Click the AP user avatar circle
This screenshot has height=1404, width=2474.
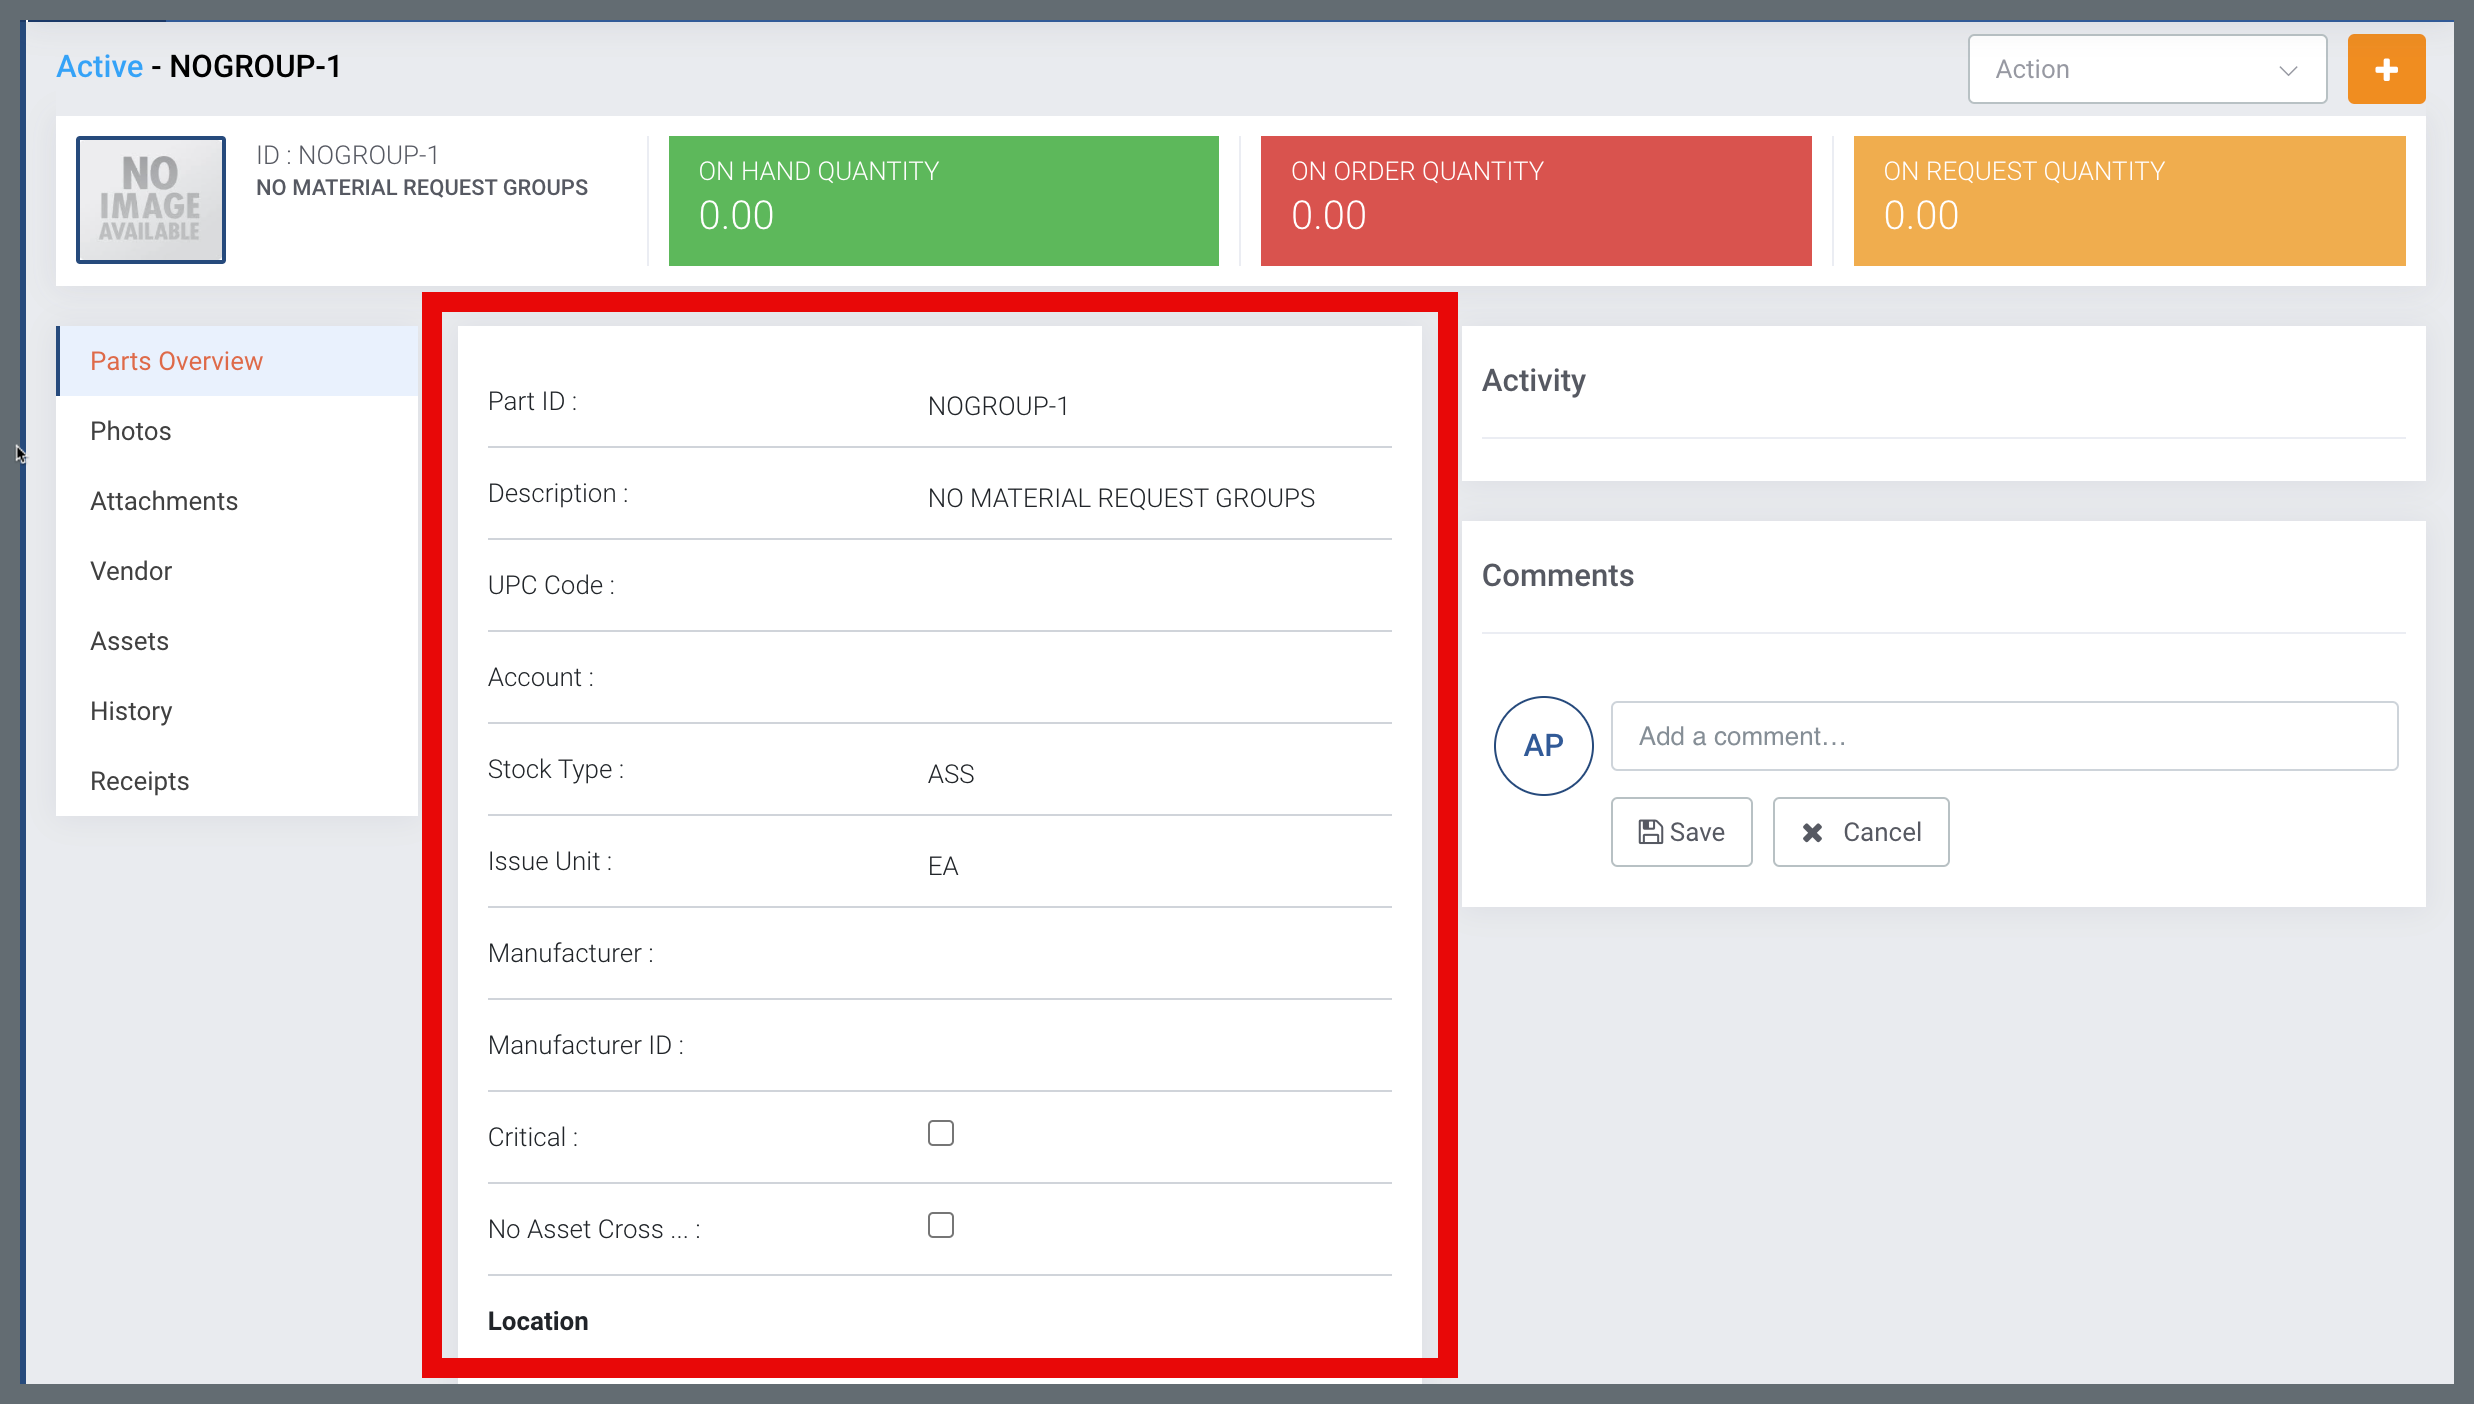[1543, 745]
